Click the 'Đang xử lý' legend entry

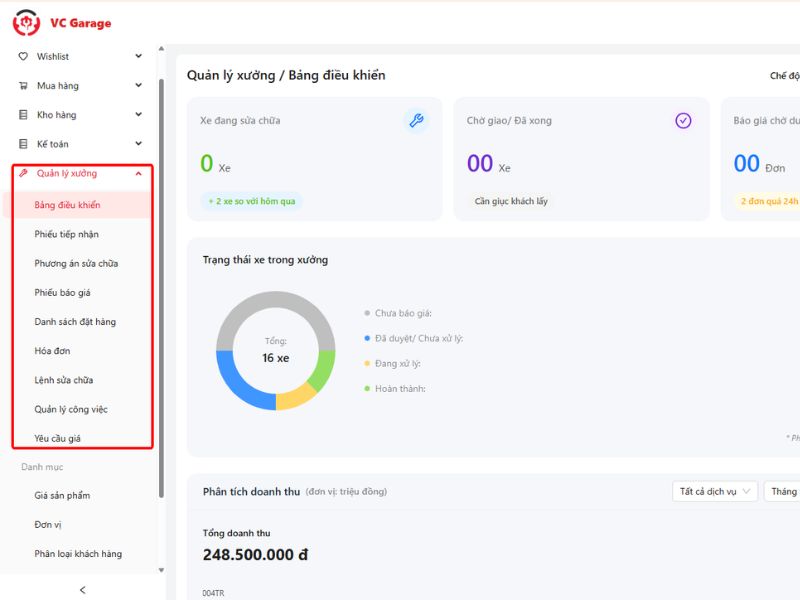[392, 363]
